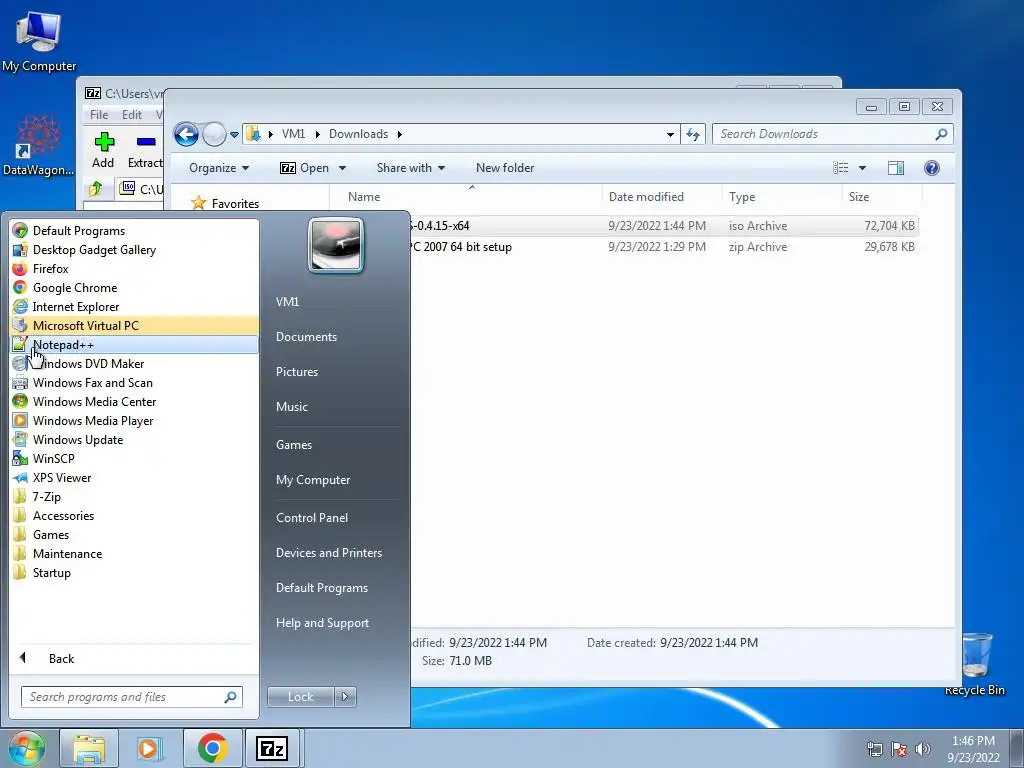Viewport: 1024px width, 768px height.
Task: Open the VM1 user folder link
Action: 287,302
